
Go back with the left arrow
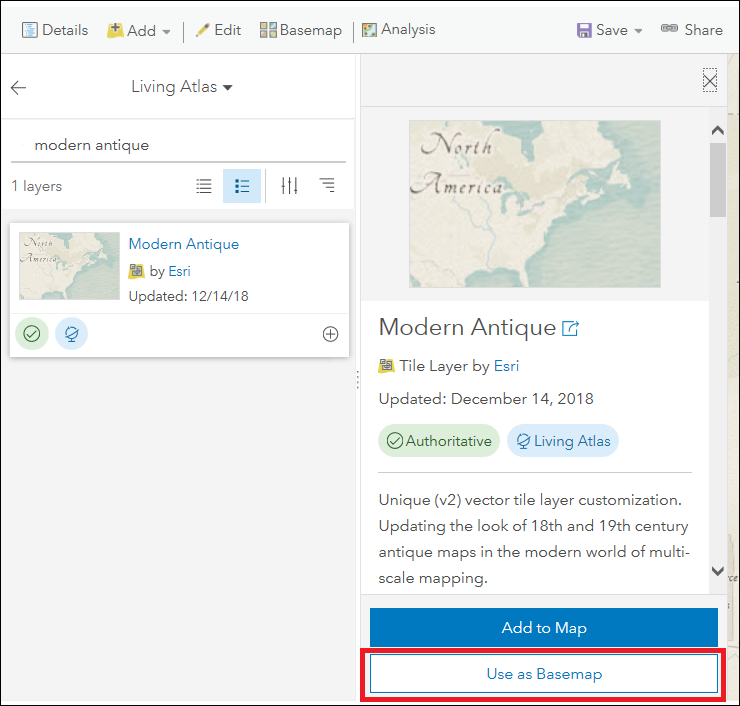click(18, 87)
